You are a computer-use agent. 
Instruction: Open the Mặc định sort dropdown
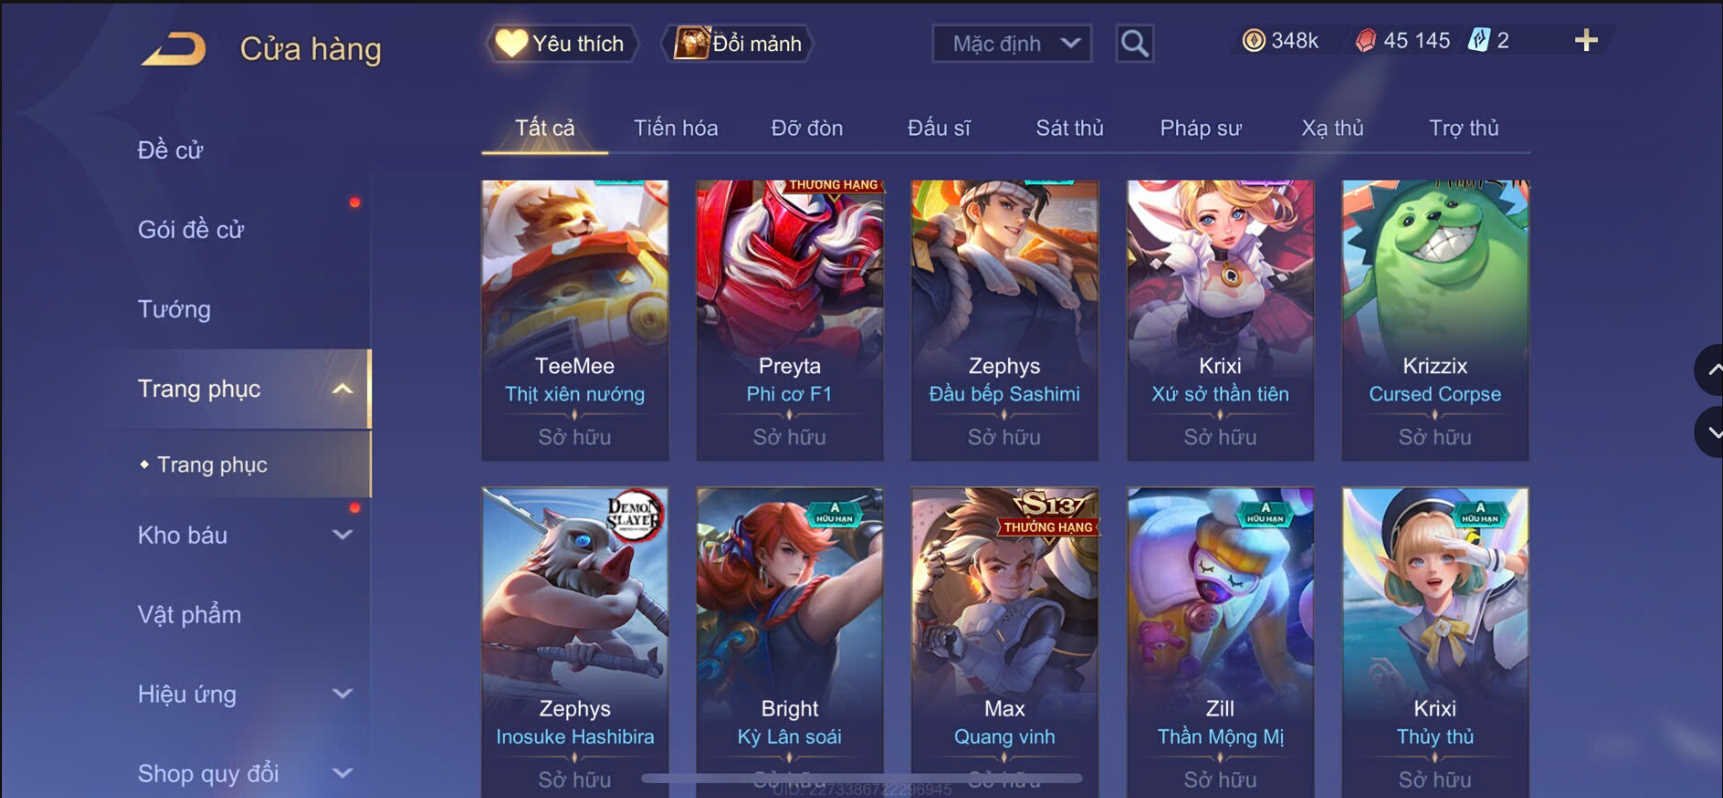point(1012,43)
